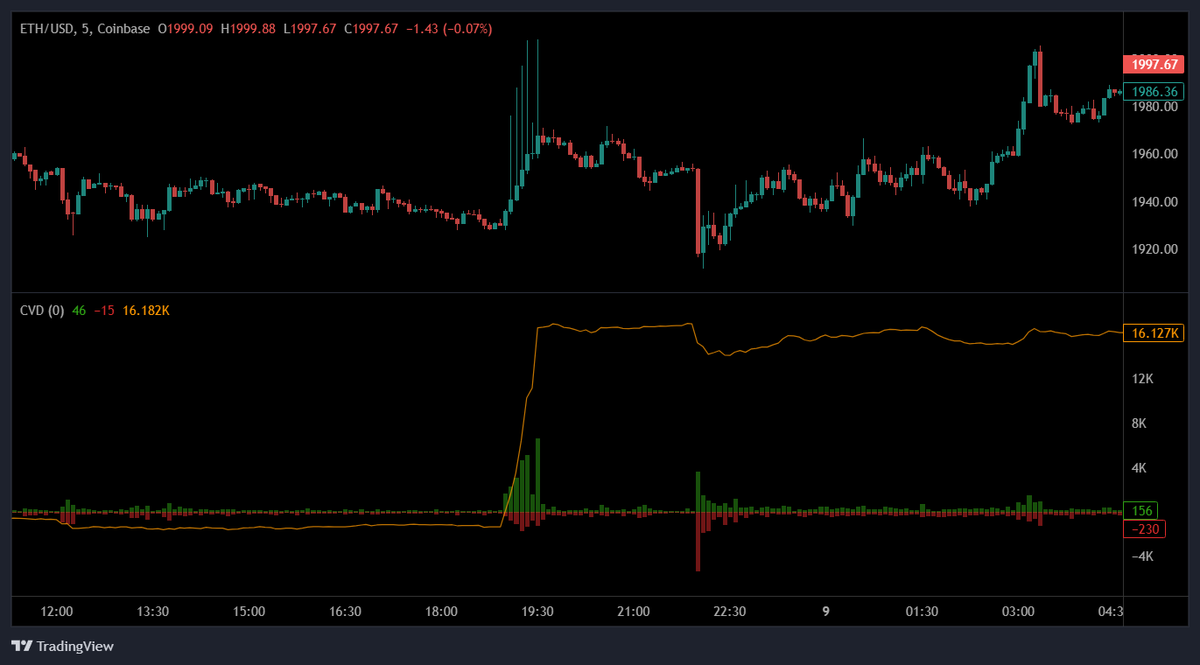Click the orange 16.127K CVD value label
1200x665 pixels.
coord(1152,333)
